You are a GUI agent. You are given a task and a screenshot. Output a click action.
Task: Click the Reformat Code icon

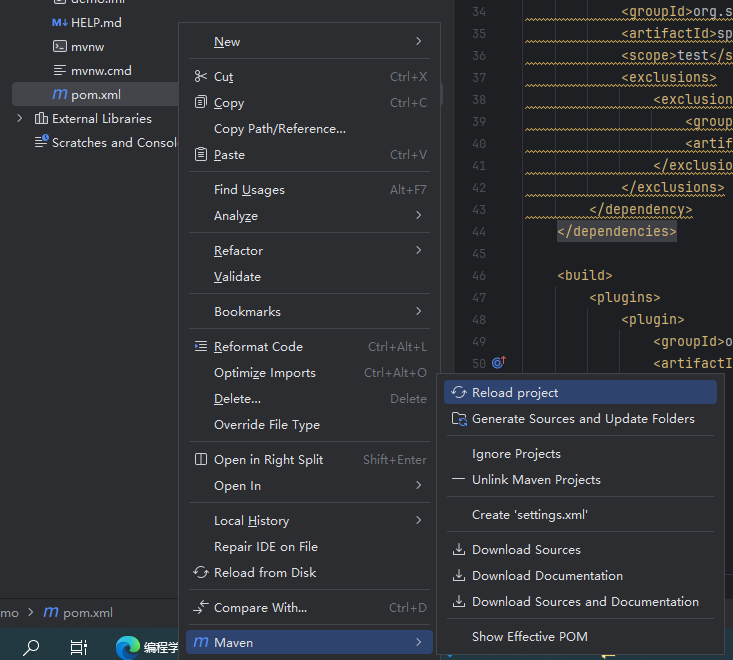(201, 346)
